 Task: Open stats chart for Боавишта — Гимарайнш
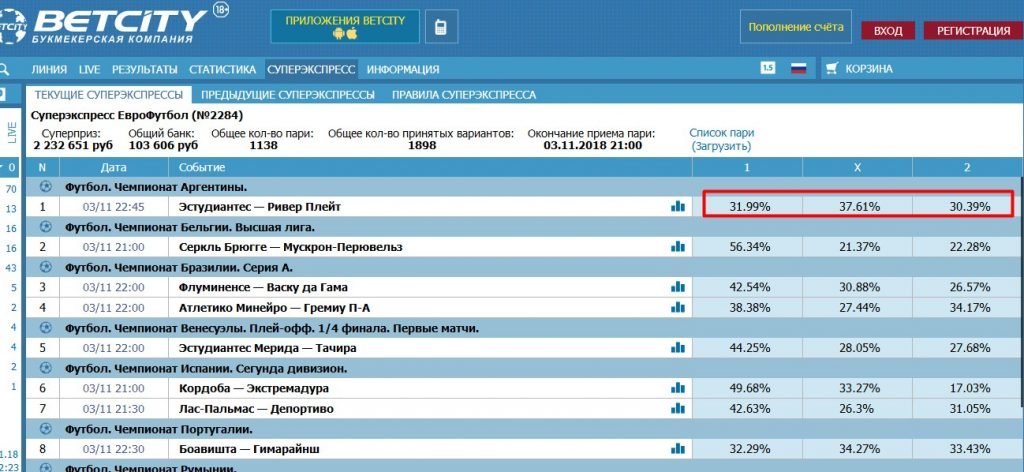point(678,449)
